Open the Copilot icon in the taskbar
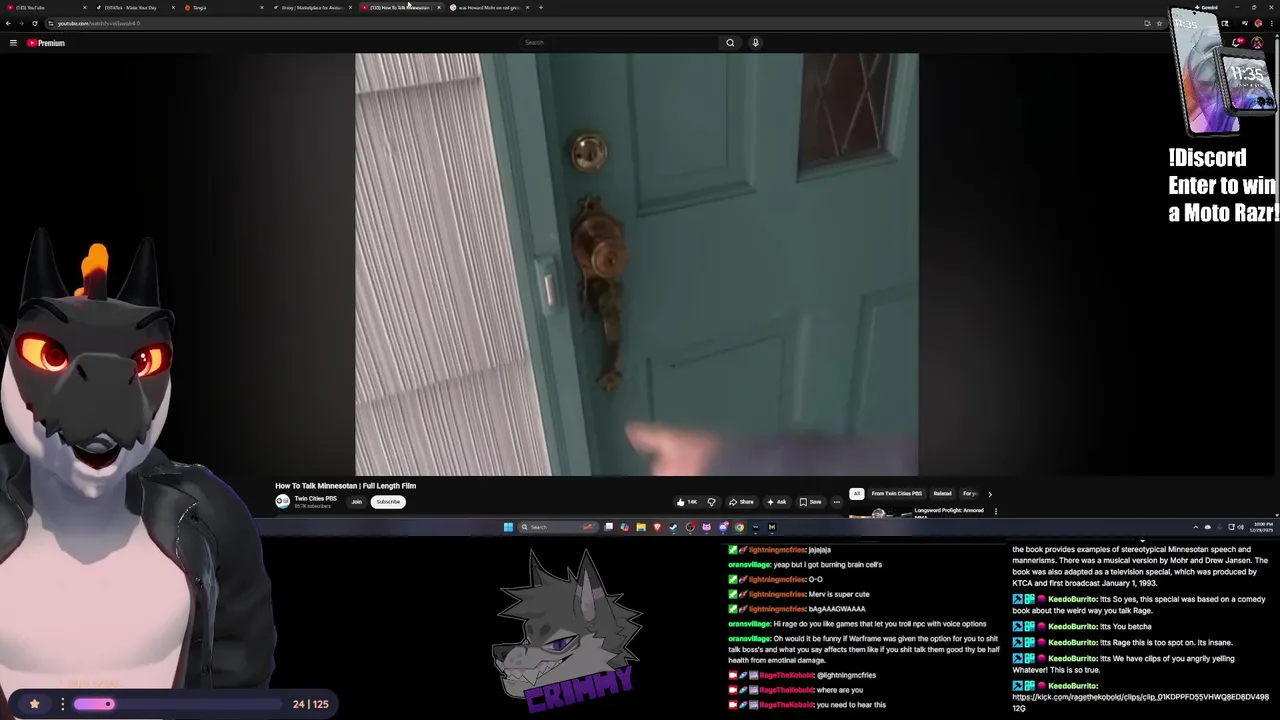 pyautogui.click(x=625, y=527)
